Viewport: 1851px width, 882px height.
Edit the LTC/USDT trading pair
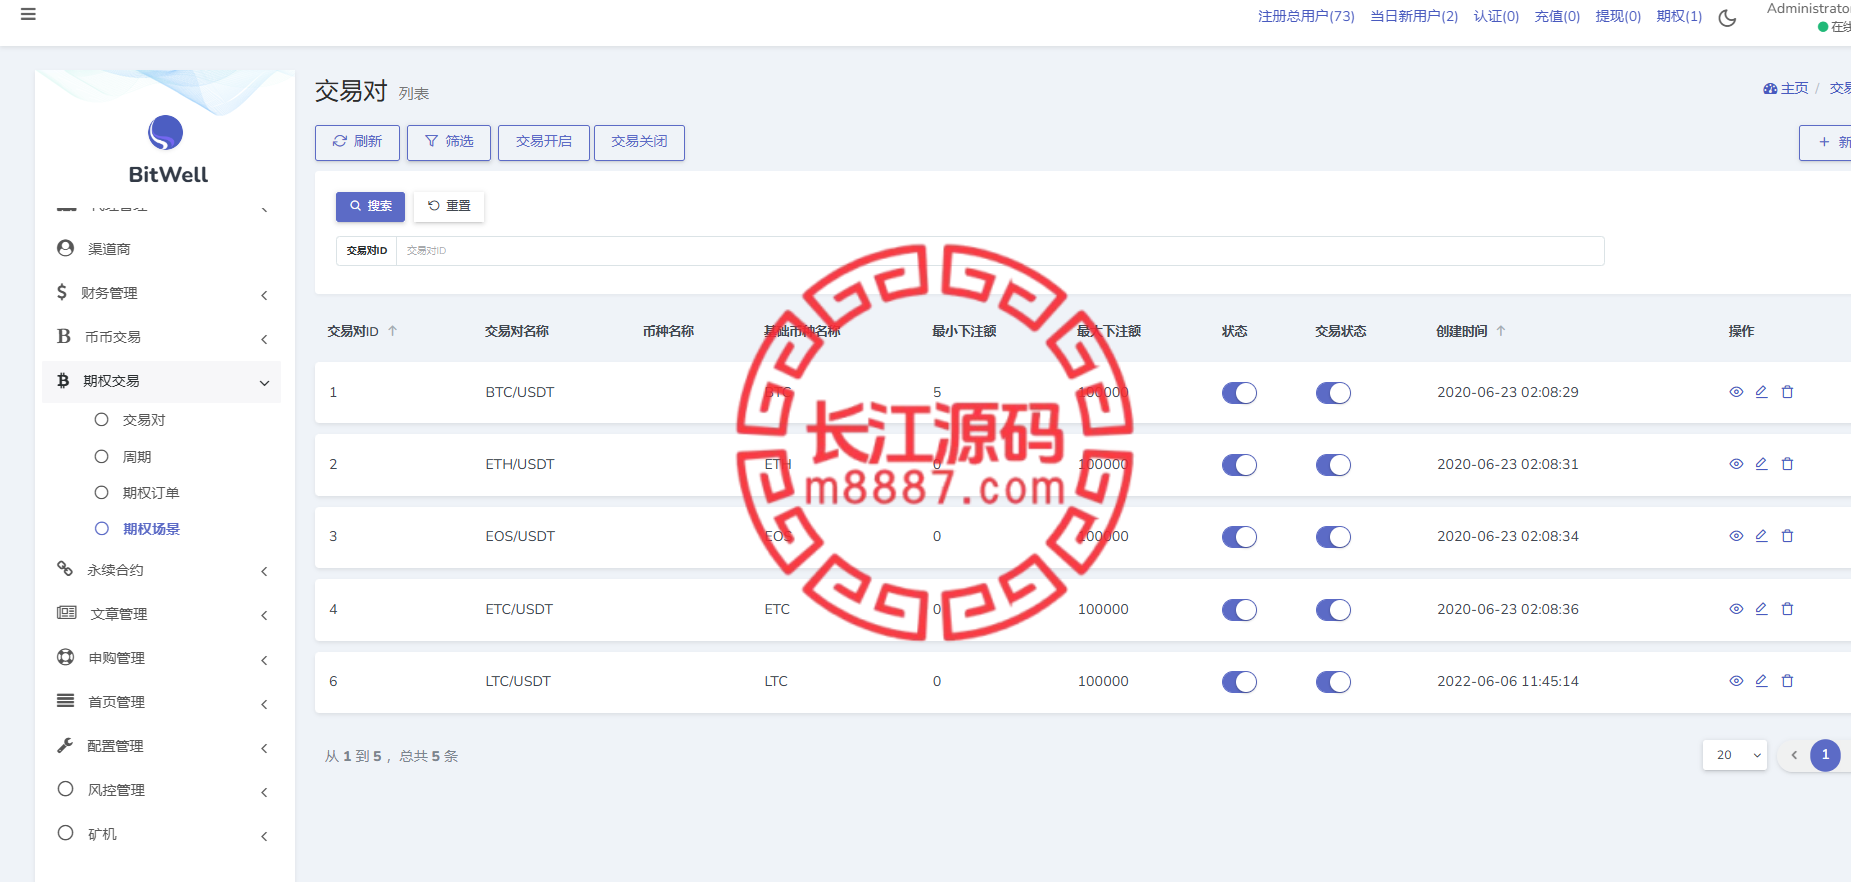[1761, 681]
